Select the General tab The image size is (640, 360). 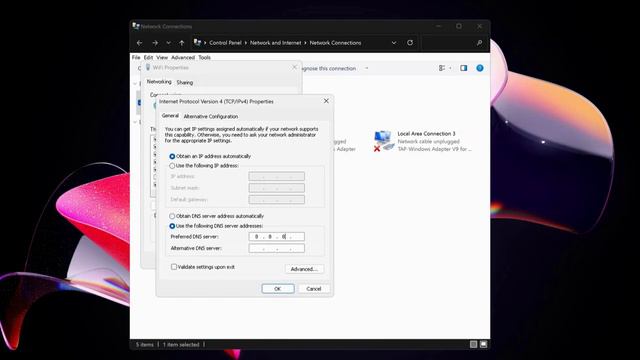170,116
